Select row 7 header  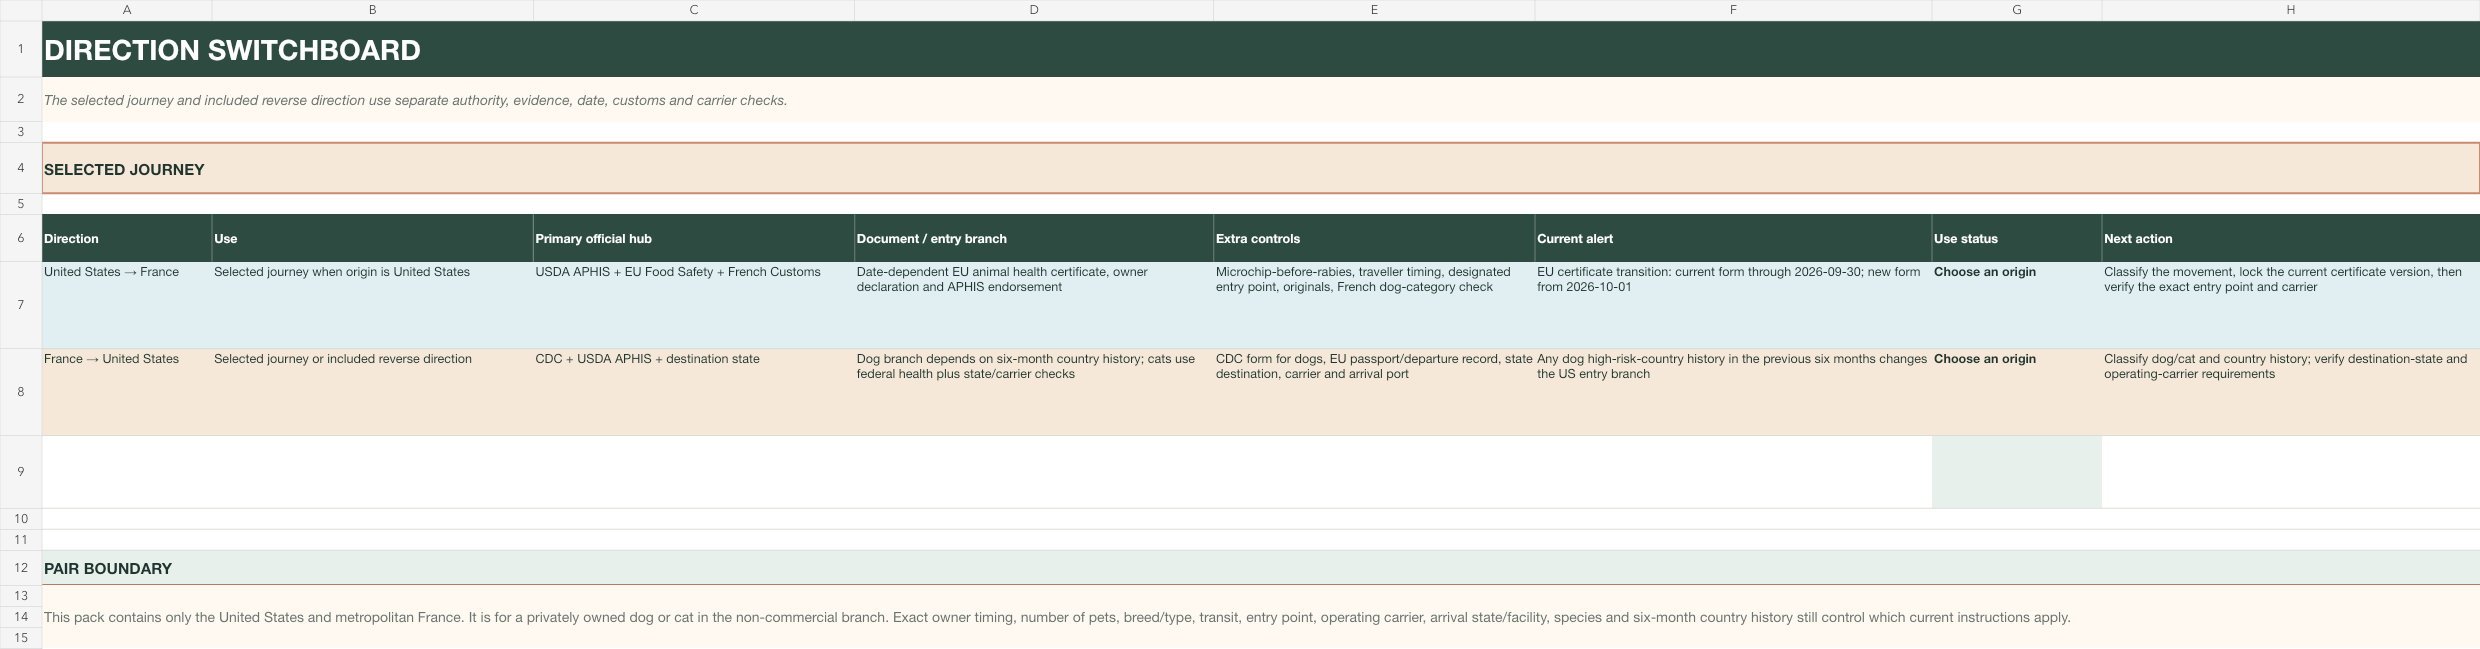(x=21, y=305)
